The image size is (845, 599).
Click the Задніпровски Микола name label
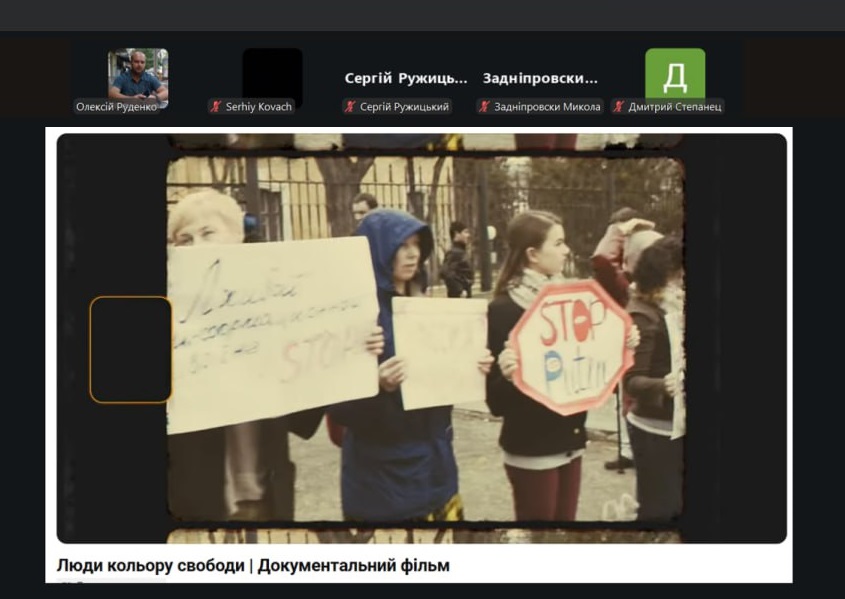tap(547, 107)
